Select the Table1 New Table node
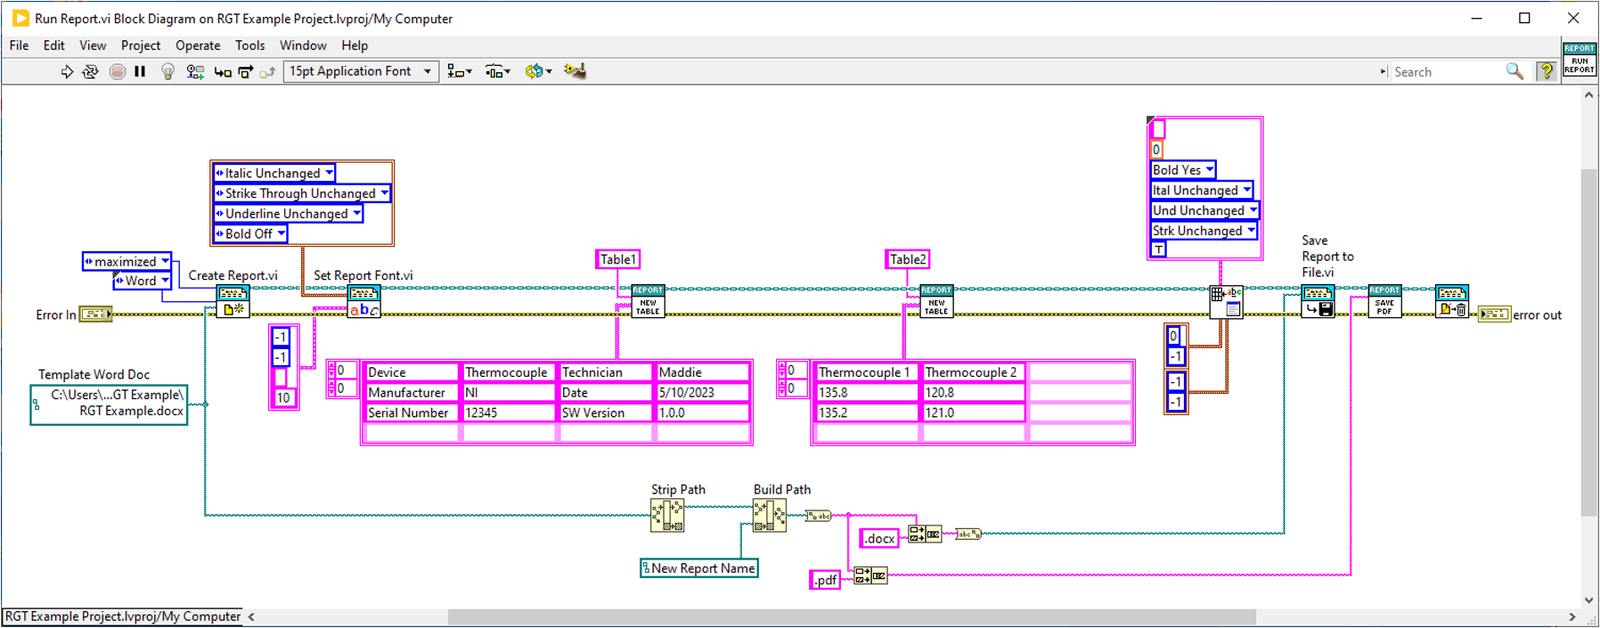Viewport: 1600px width, 628px height. pos(648,301)
